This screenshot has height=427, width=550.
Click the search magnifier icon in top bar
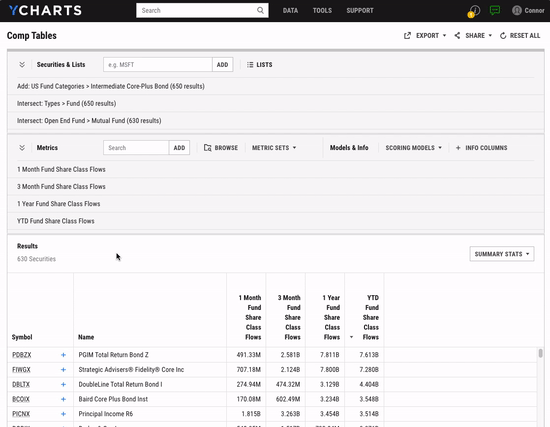[x=260, y=11]
